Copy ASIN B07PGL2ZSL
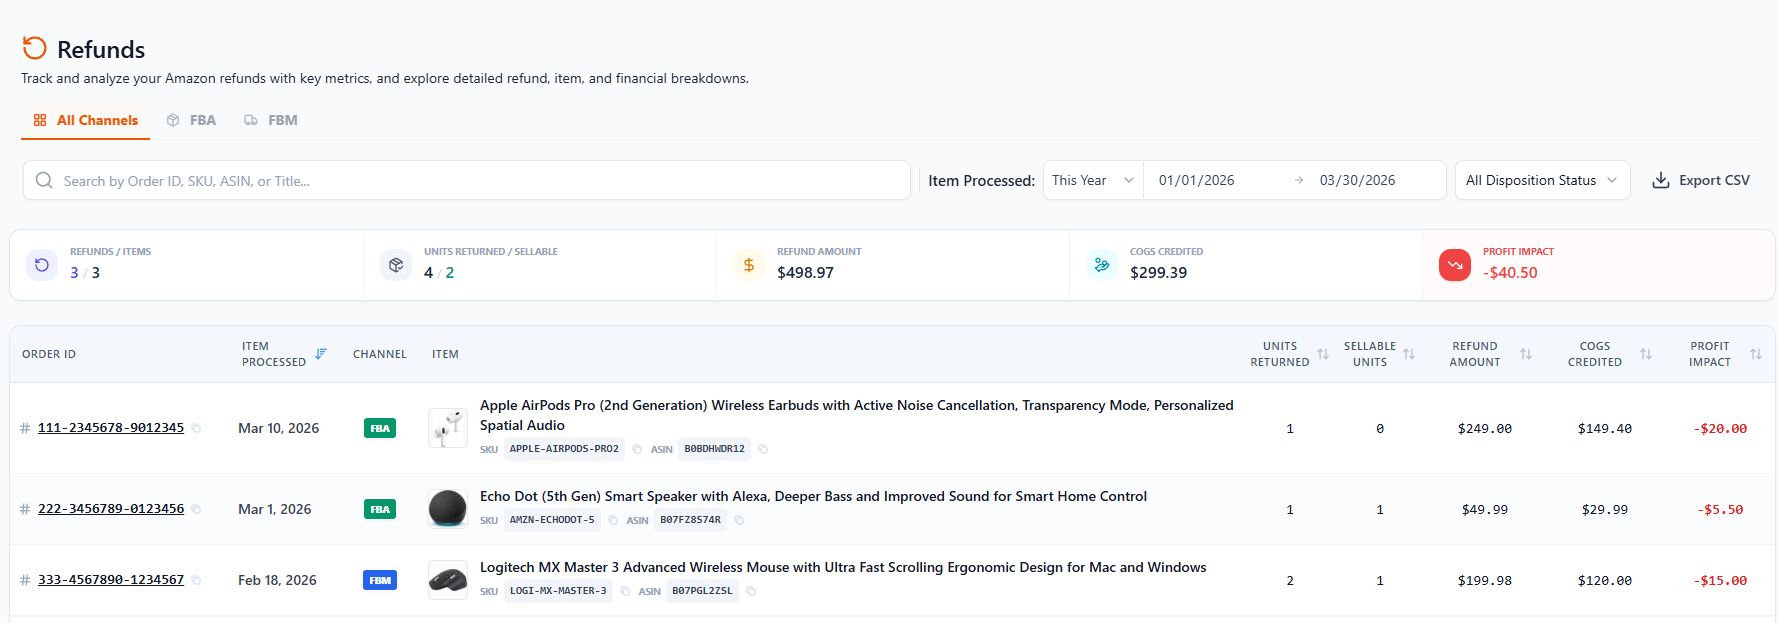This screenshot has width=1778, height=623. (751, 591)
